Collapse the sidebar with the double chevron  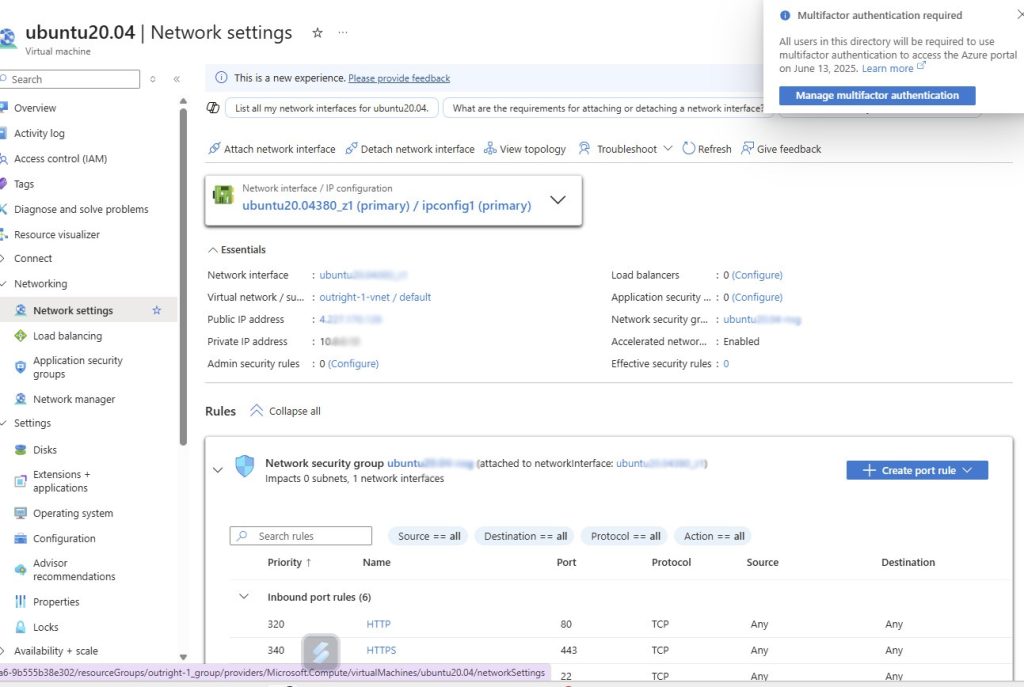pos(176,79)
